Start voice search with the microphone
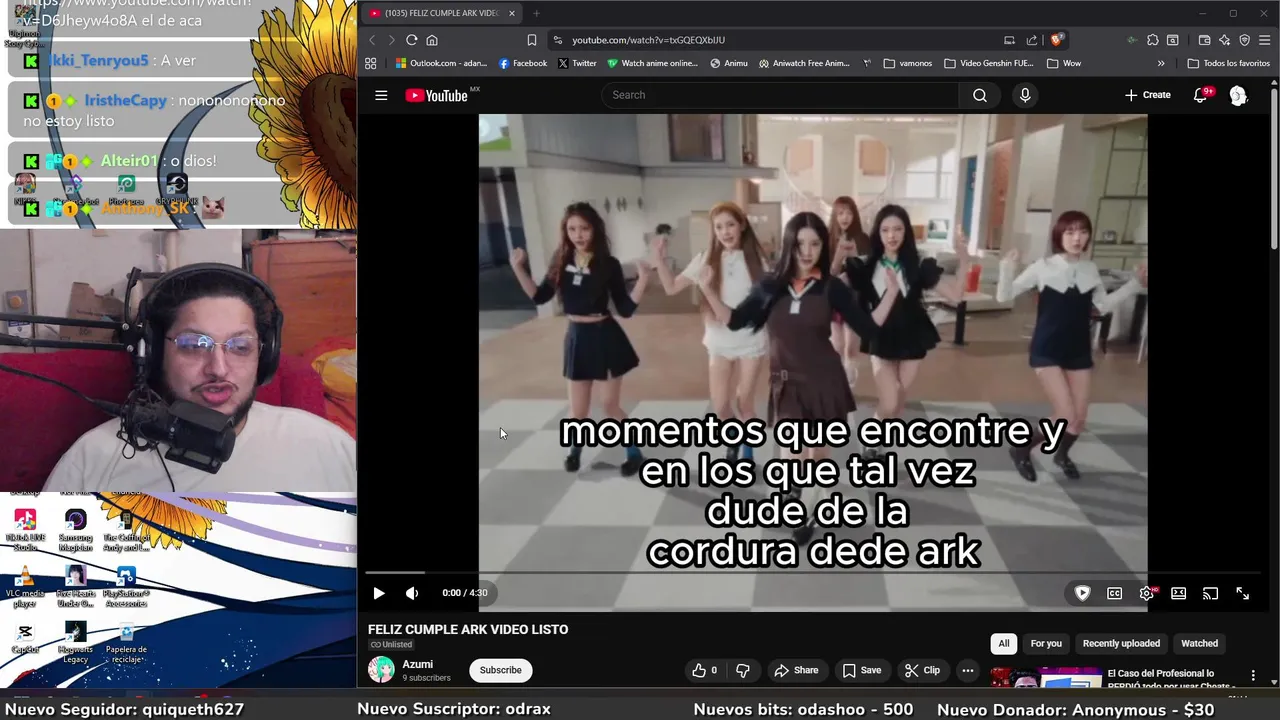Screen dimensions: 1280x720 (1025, 95)
